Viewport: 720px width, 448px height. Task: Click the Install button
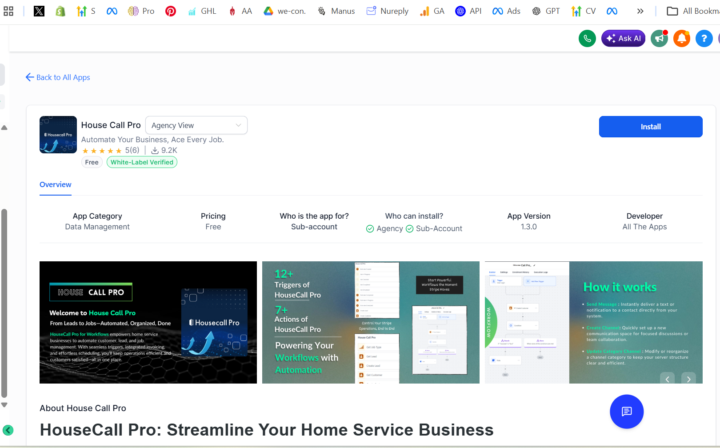point(650,127)
